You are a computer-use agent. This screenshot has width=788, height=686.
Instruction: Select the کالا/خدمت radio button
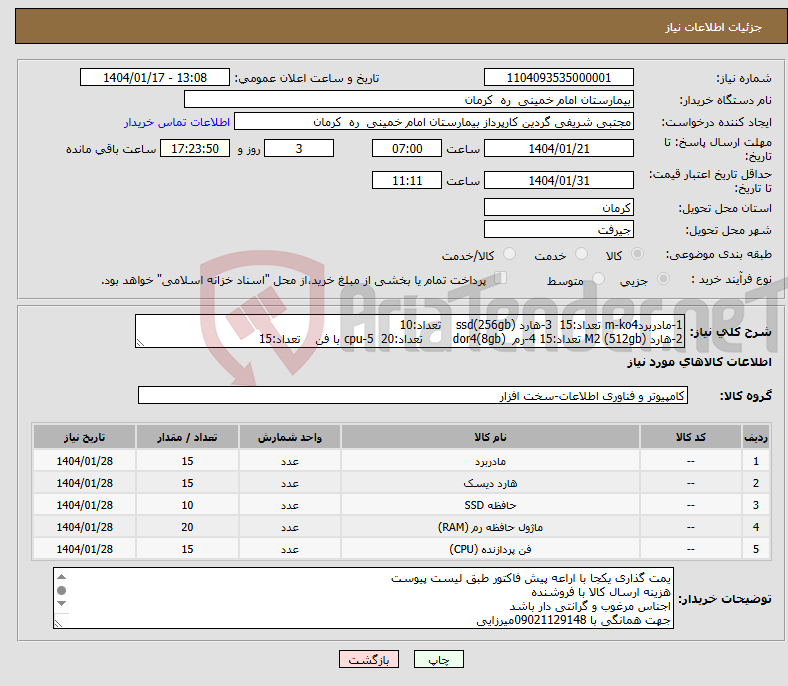coord(510,254)
